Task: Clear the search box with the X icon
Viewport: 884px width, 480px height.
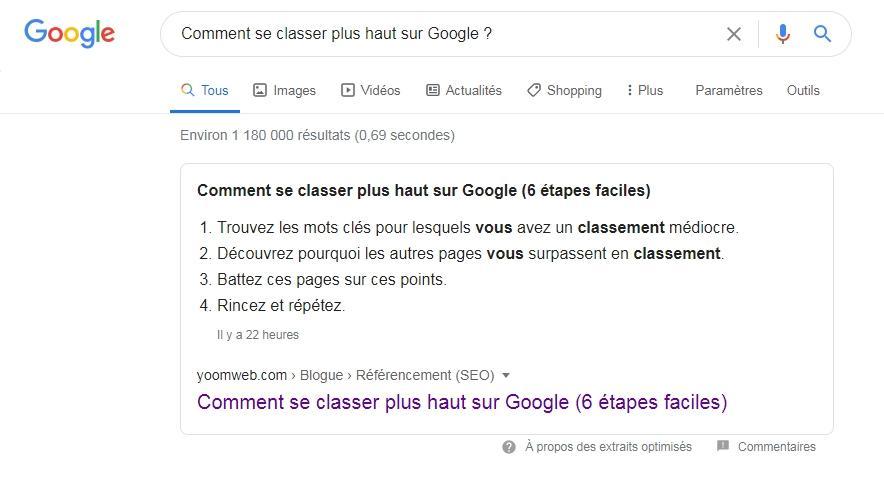Action: pos(733,34)
